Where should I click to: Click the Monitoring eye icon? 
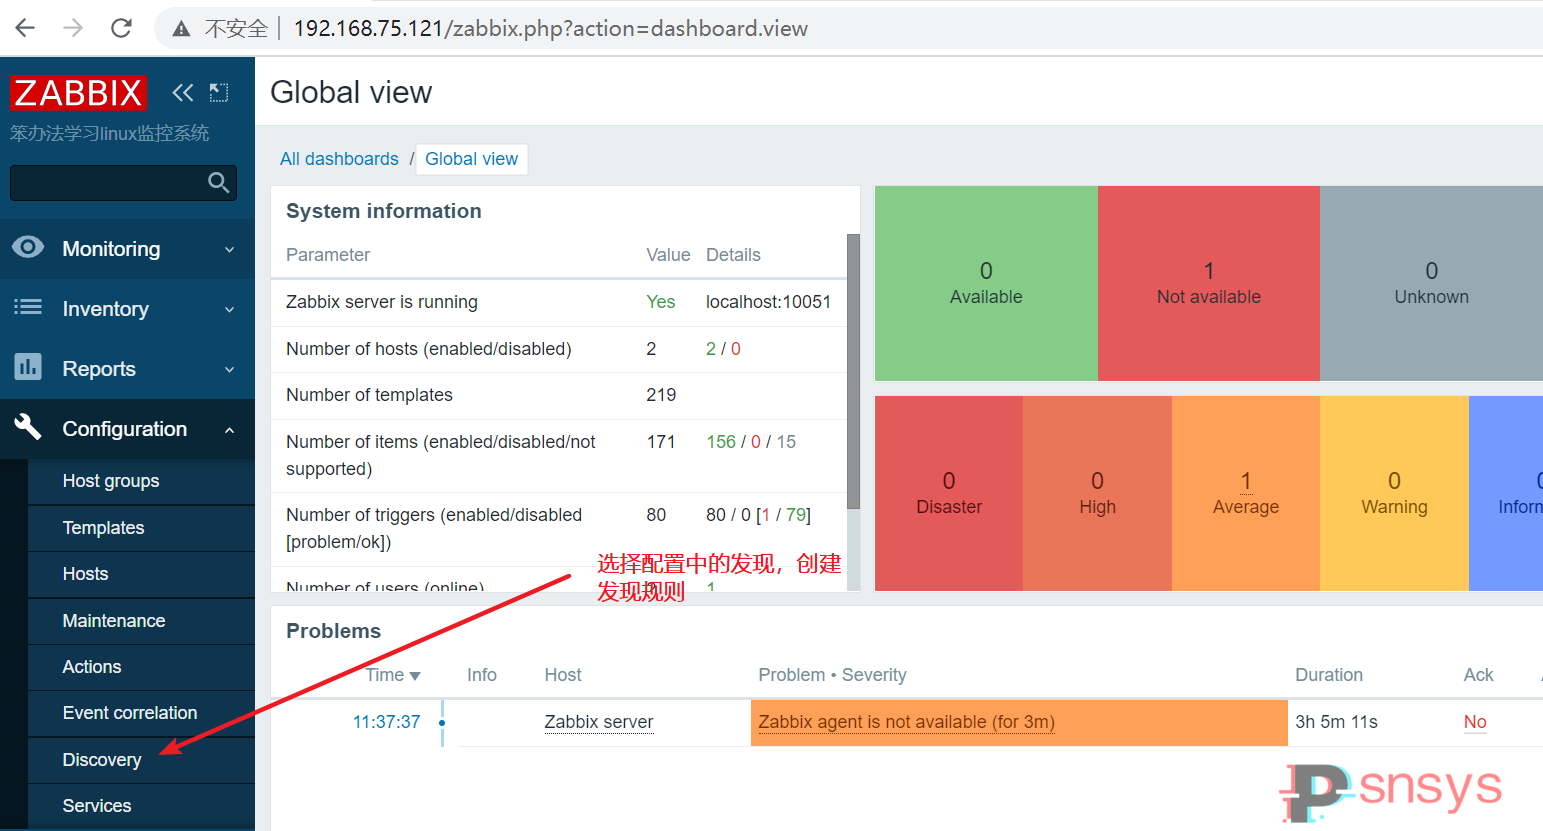pos(28,247)
